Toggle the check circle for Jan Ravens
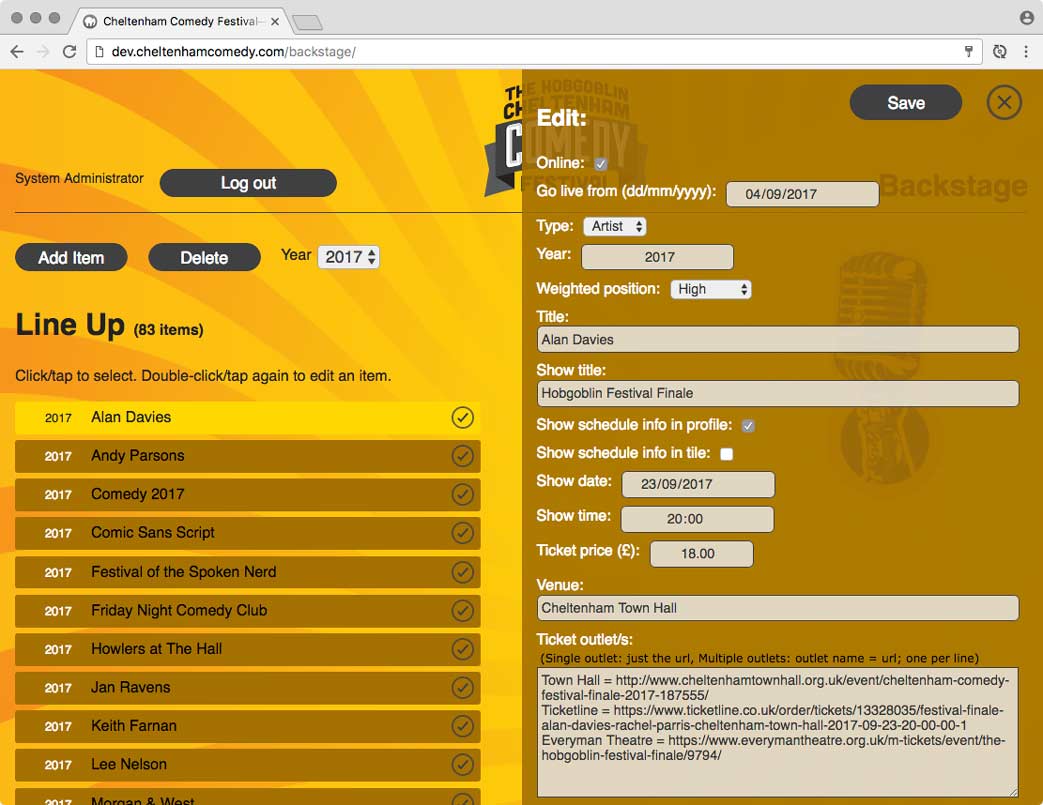The width and height of the screenshot is (1043, 805). tap(462, 688)
